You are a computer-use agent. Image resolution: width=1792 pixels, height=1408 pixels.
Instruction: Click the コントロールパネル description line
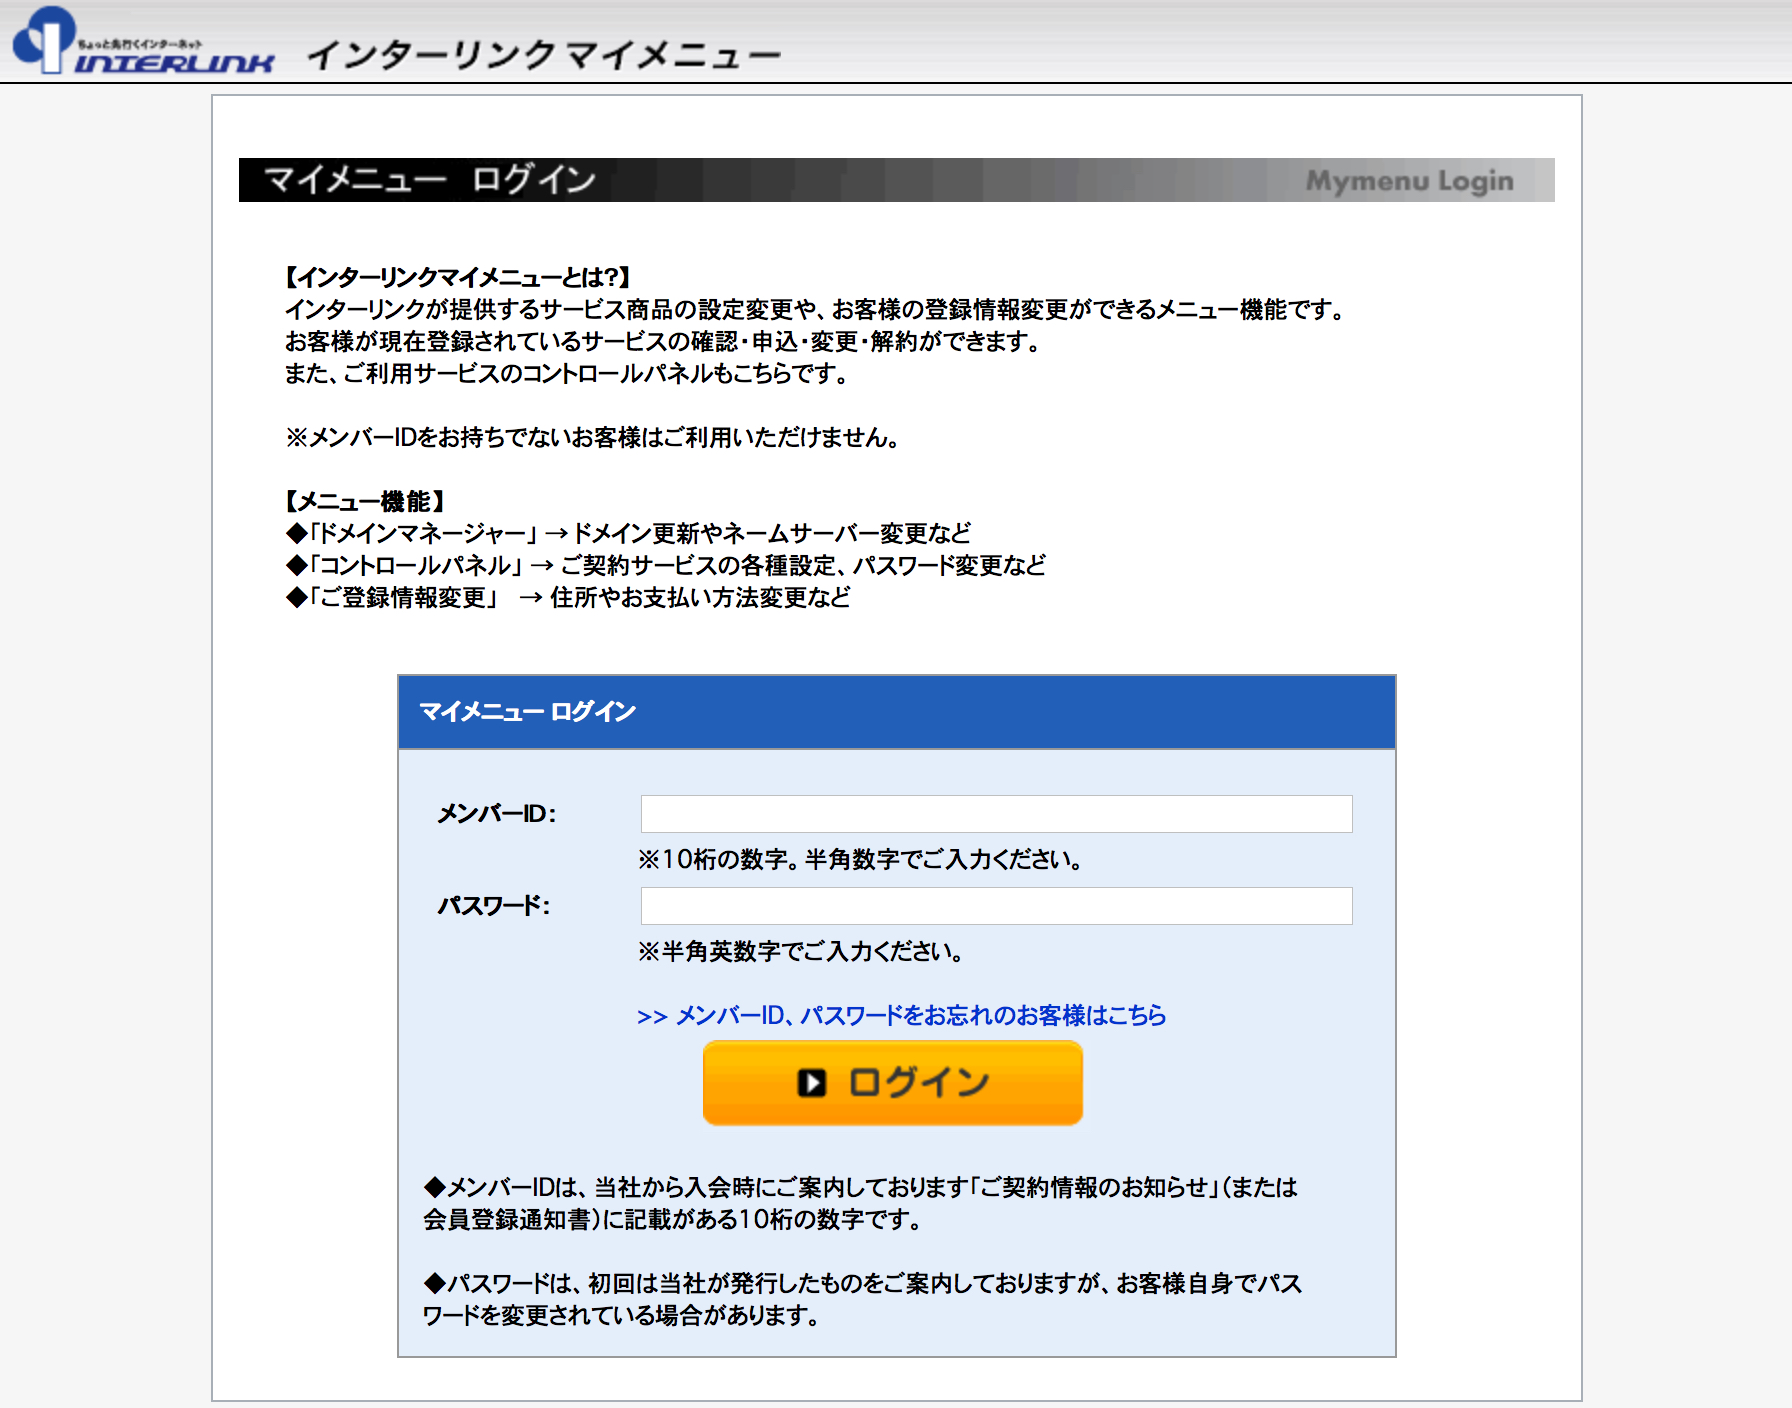[x=666, y=565]
